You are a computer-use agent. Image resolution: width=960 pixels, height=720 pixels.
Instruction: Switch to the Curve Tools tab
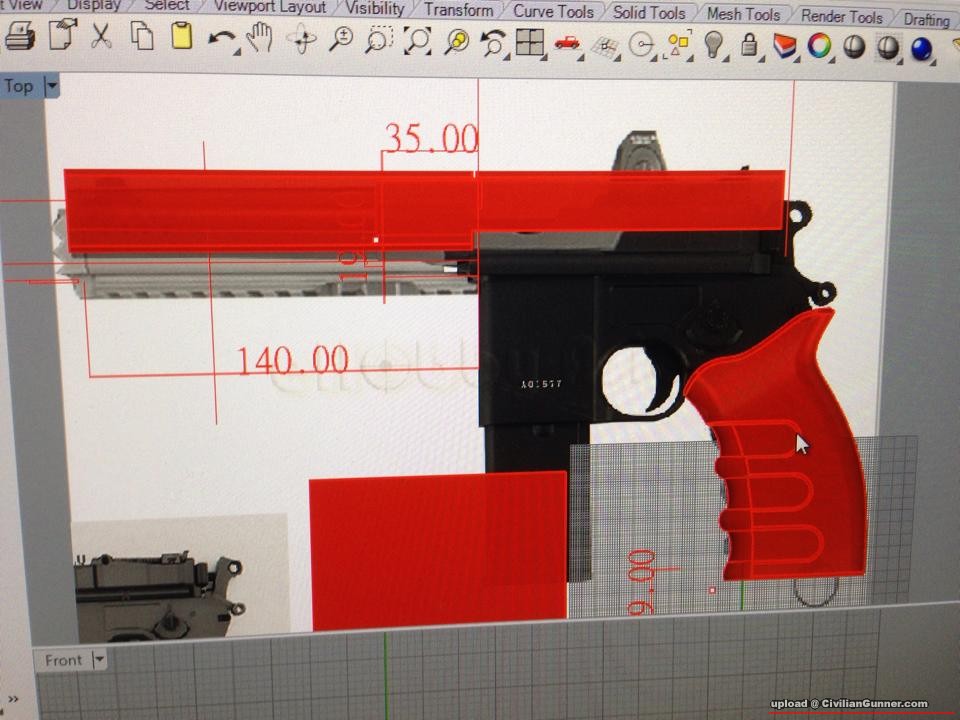click(x=553, y=12)
